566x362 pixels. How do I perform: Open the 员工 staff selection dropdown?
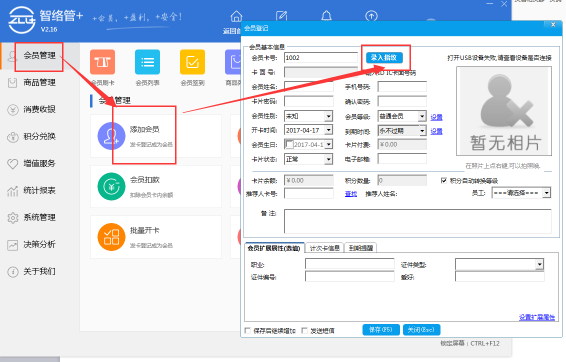pos(547,193)
